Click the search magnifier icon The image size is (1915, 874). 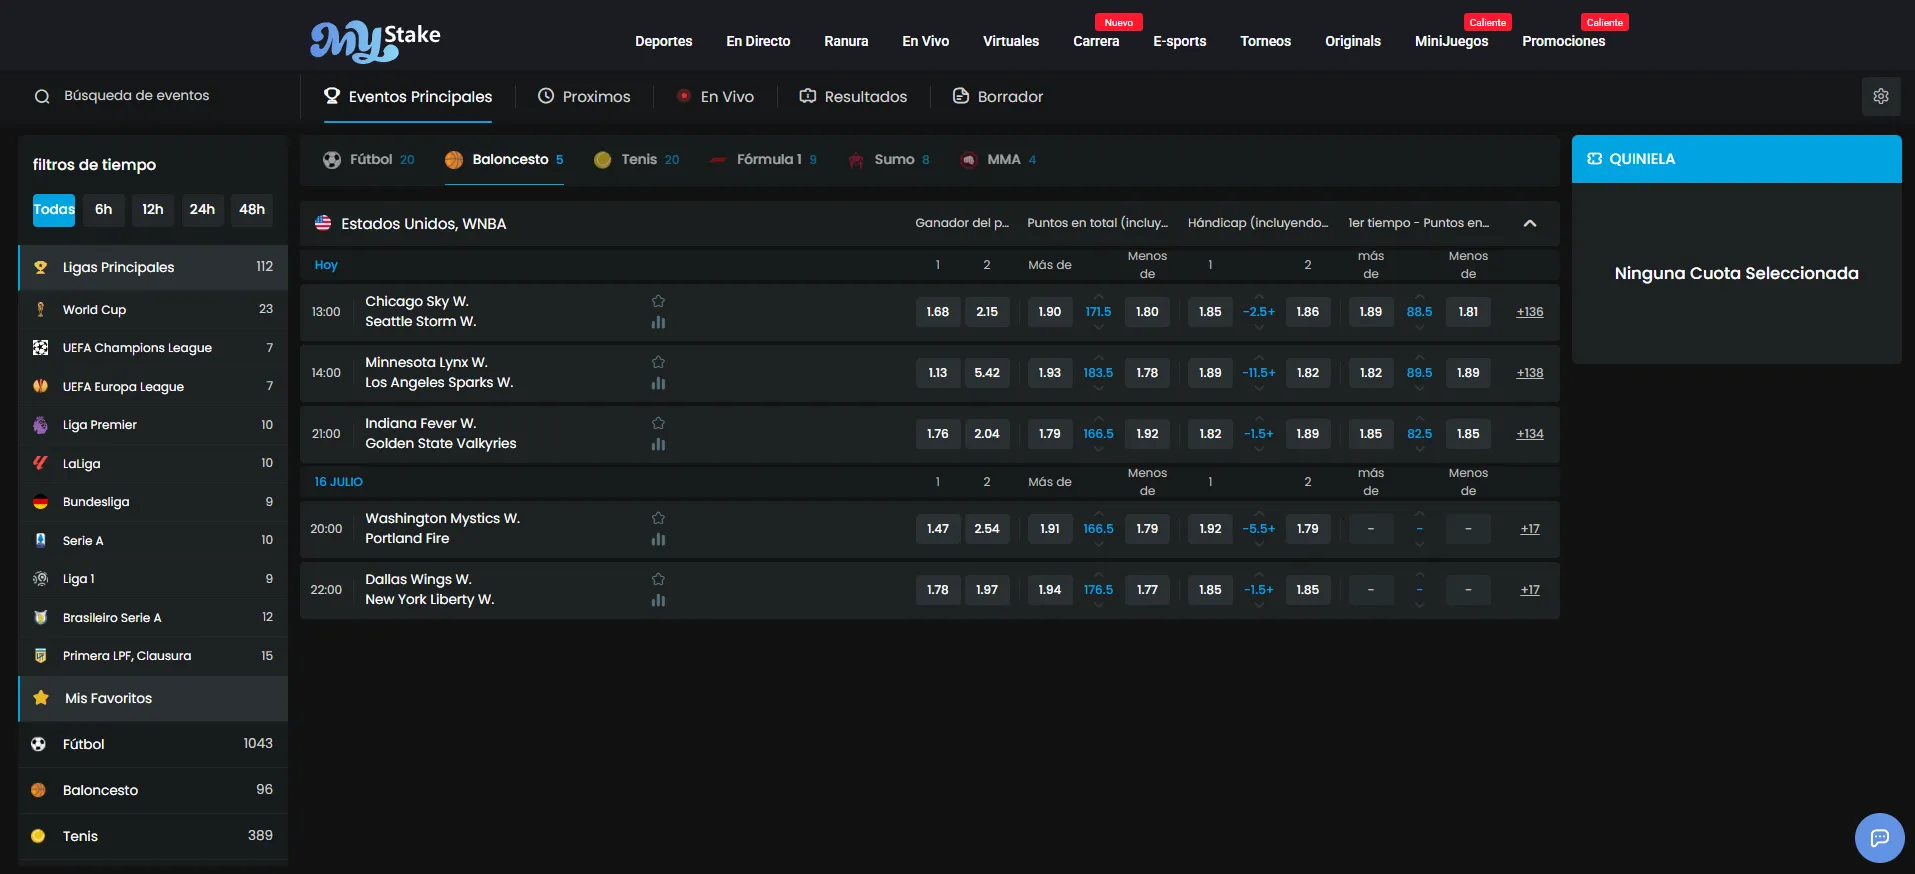click(x=42, y=96)
